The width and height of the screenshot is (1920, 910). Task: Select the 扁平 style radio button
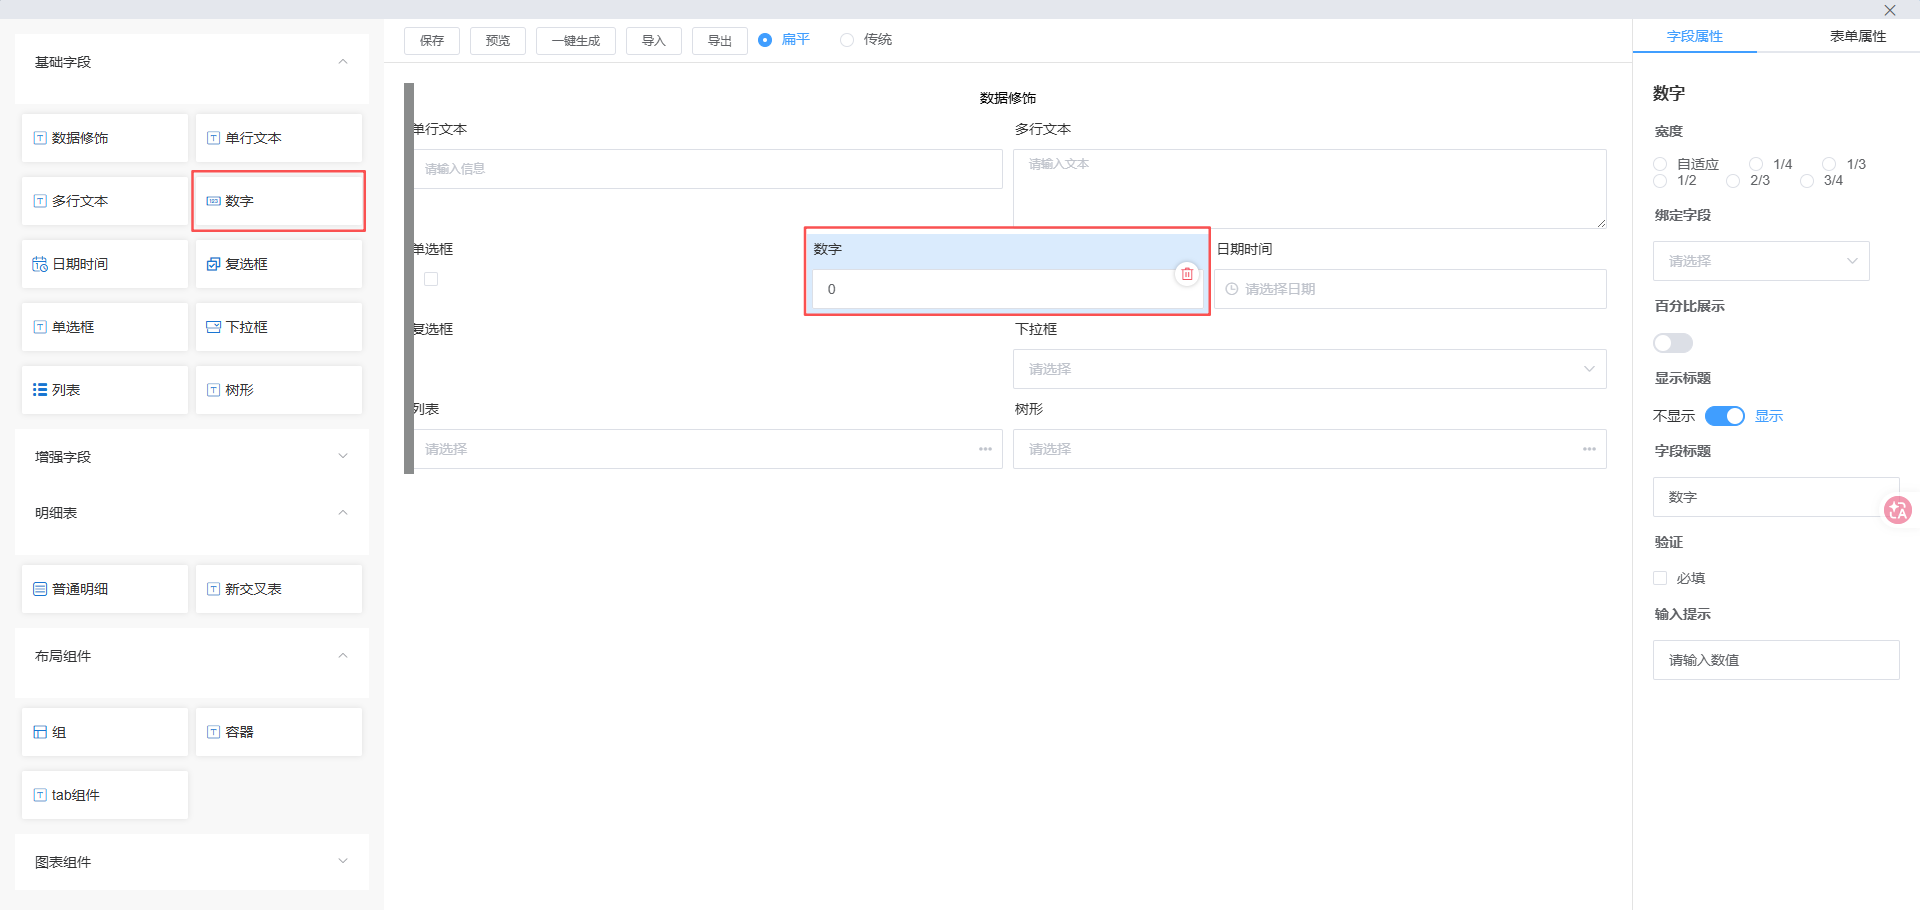coord(765,40)
